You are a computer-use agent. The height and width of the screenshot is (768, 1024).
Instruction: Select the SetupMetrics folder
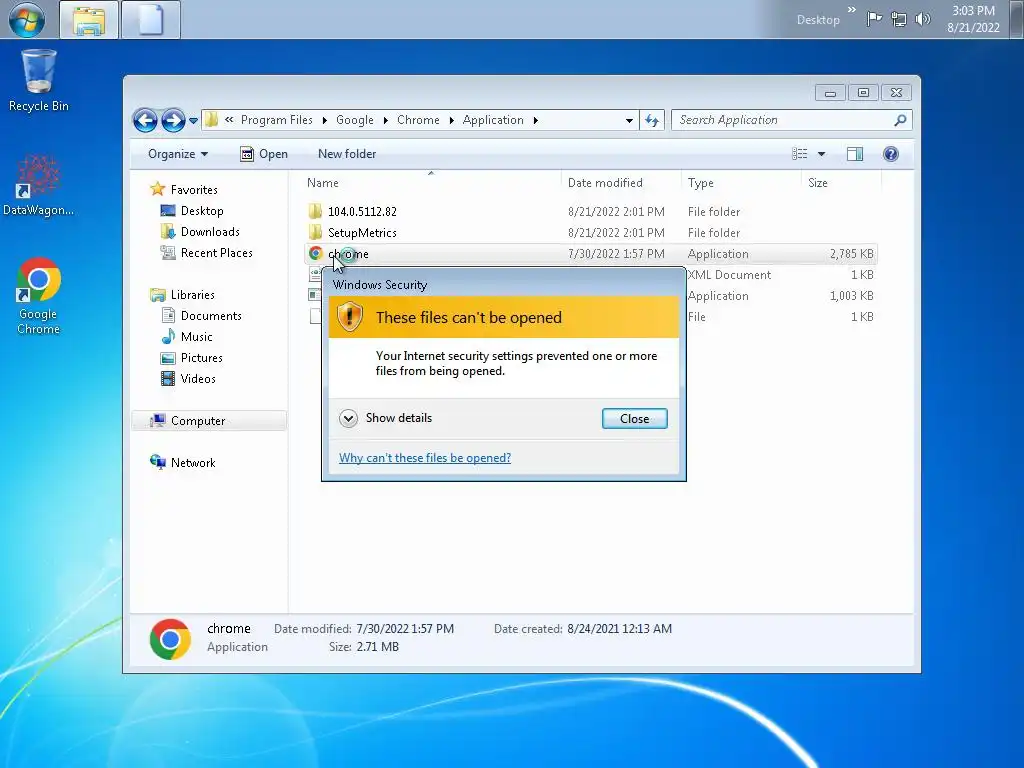(362, 232)
